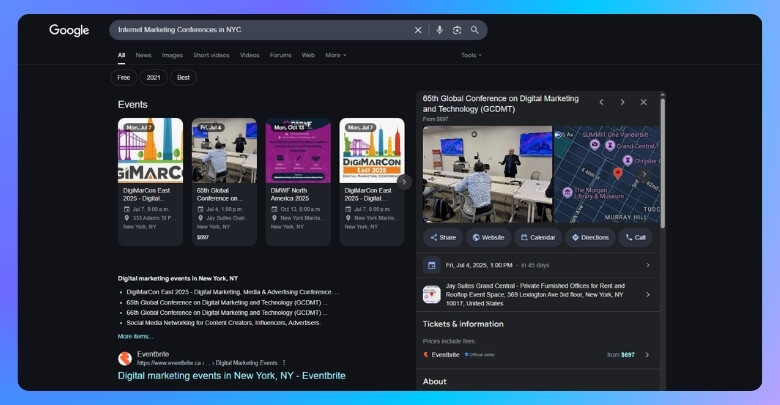Switch to the Web tab
The width and height of the screenshot is (780, 405).
(x=308, y=55)
